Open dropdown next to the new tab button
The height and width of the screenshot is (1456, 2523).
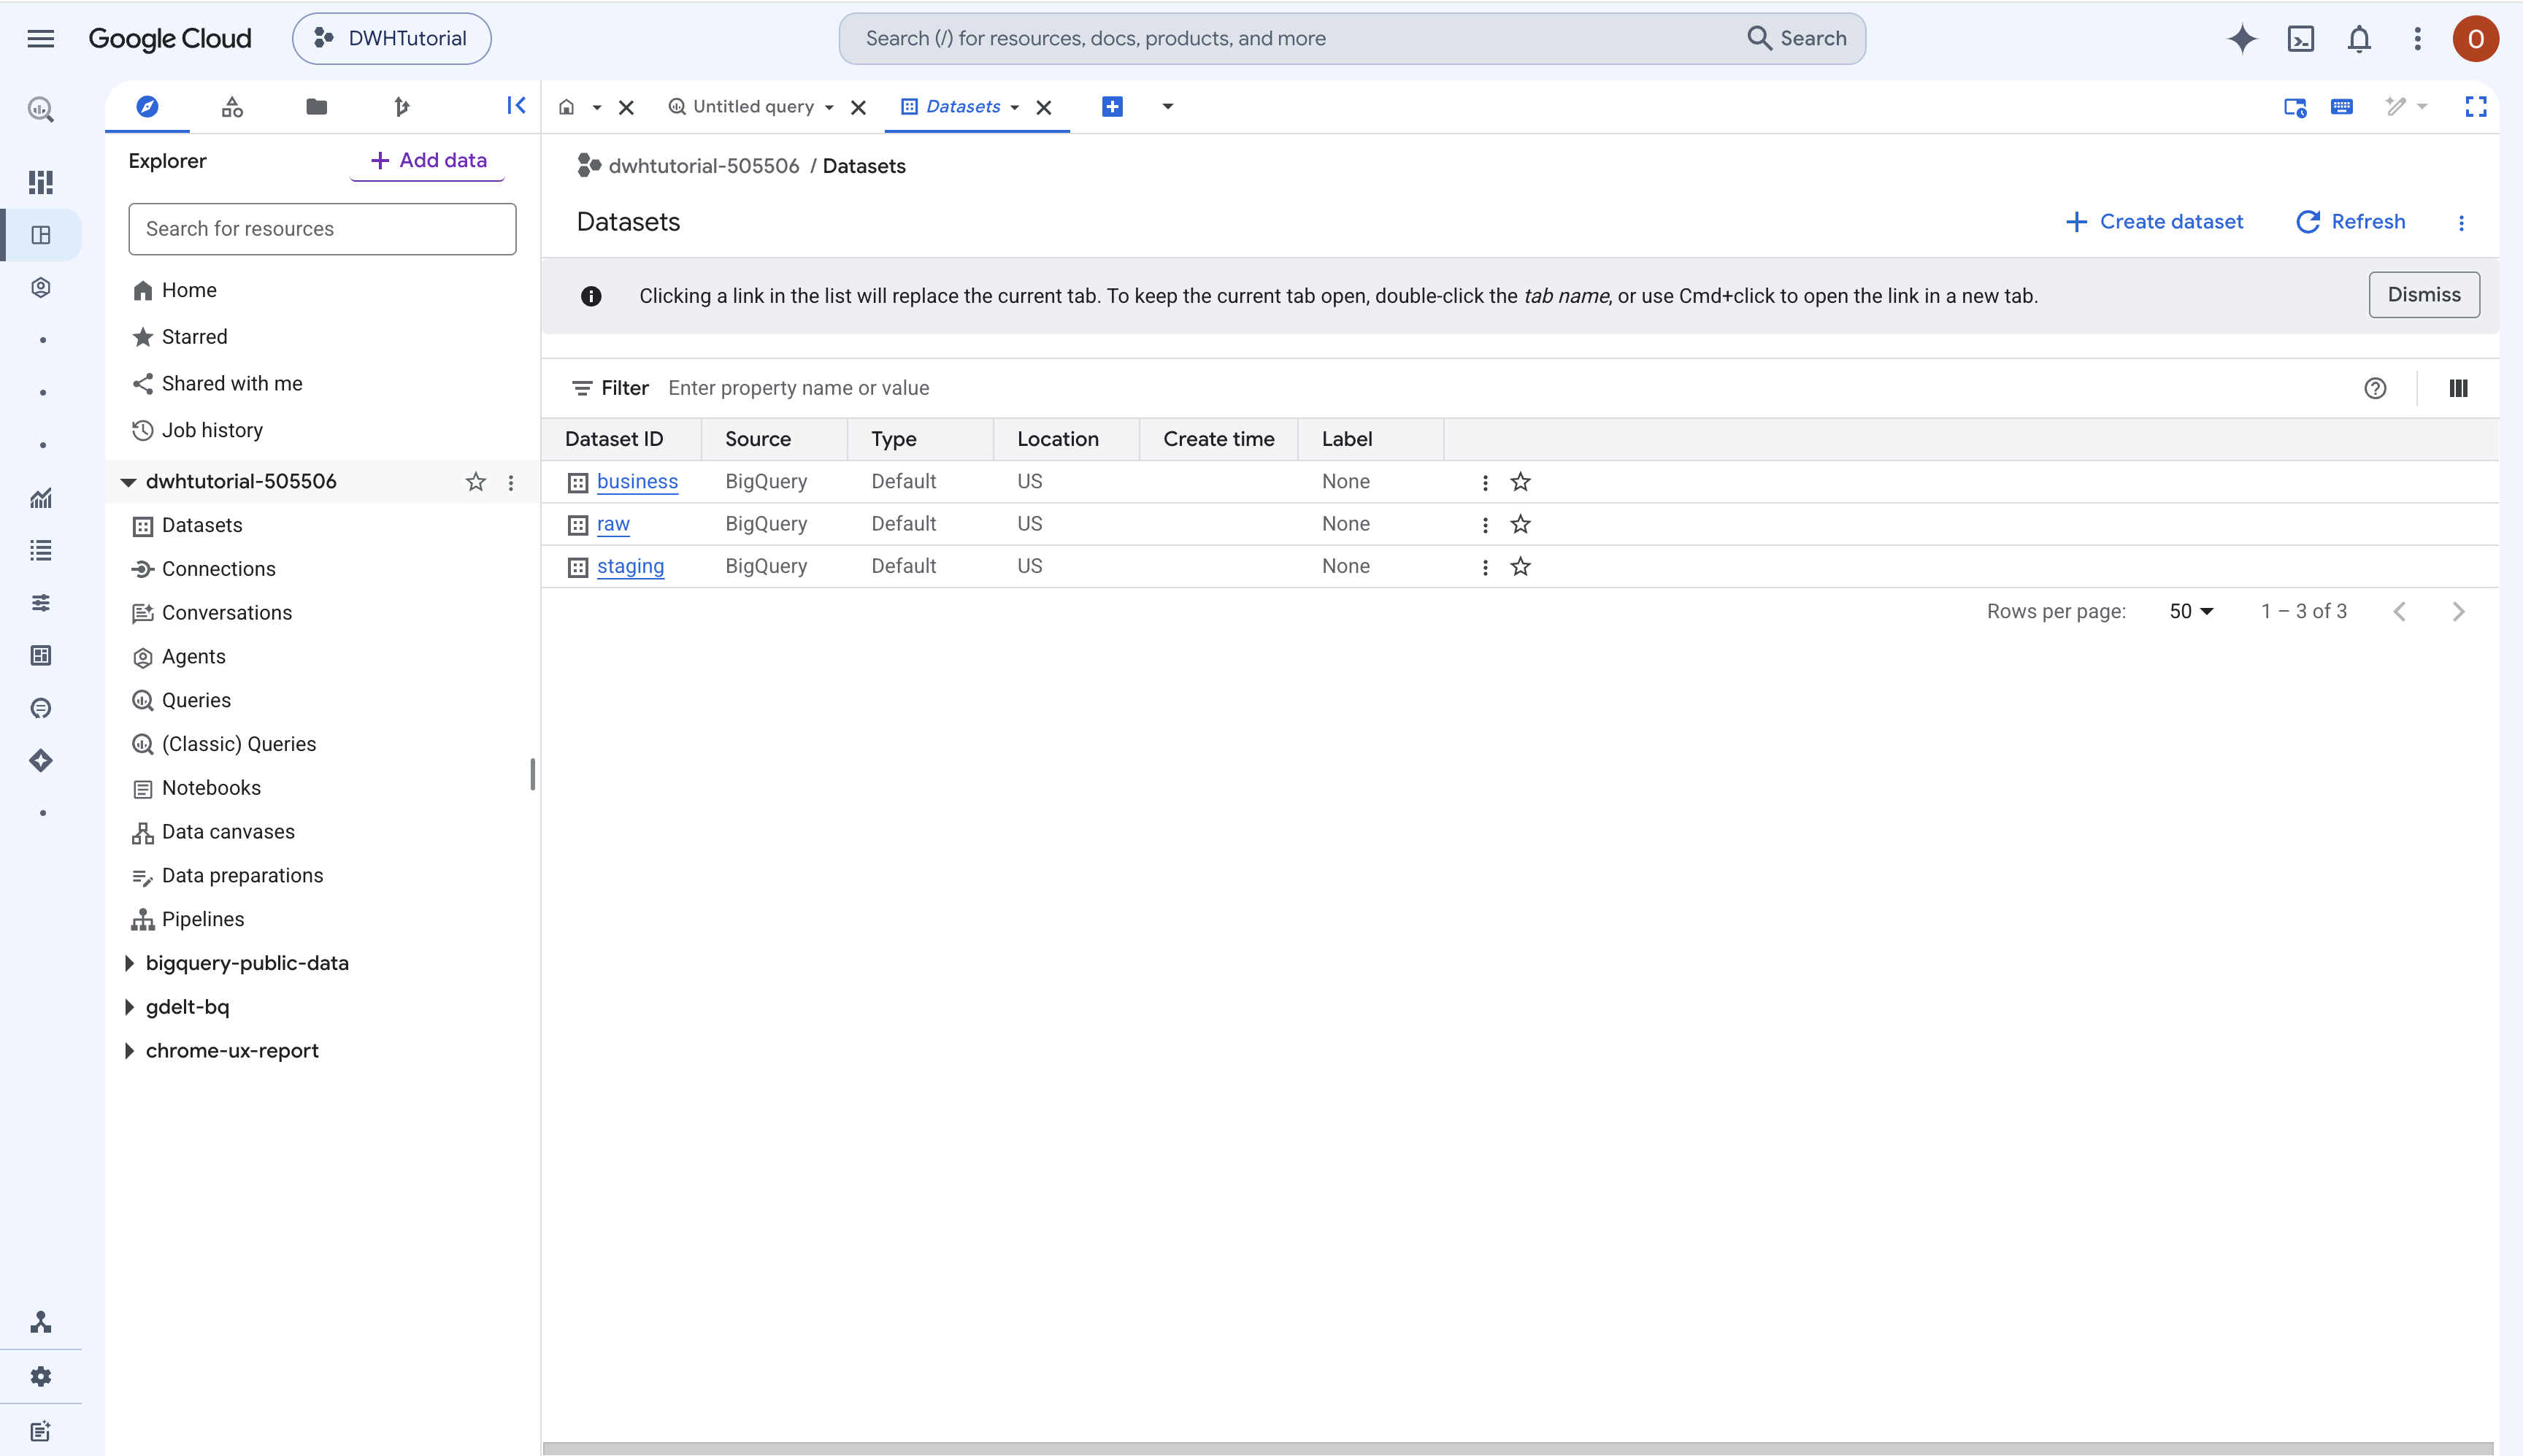1167,106
